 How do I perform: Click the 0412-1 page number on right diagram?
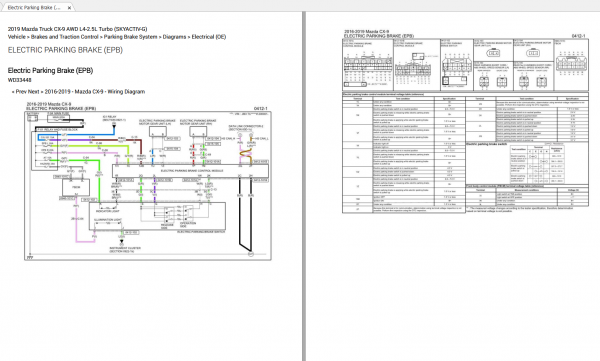(x=578, y=36)
